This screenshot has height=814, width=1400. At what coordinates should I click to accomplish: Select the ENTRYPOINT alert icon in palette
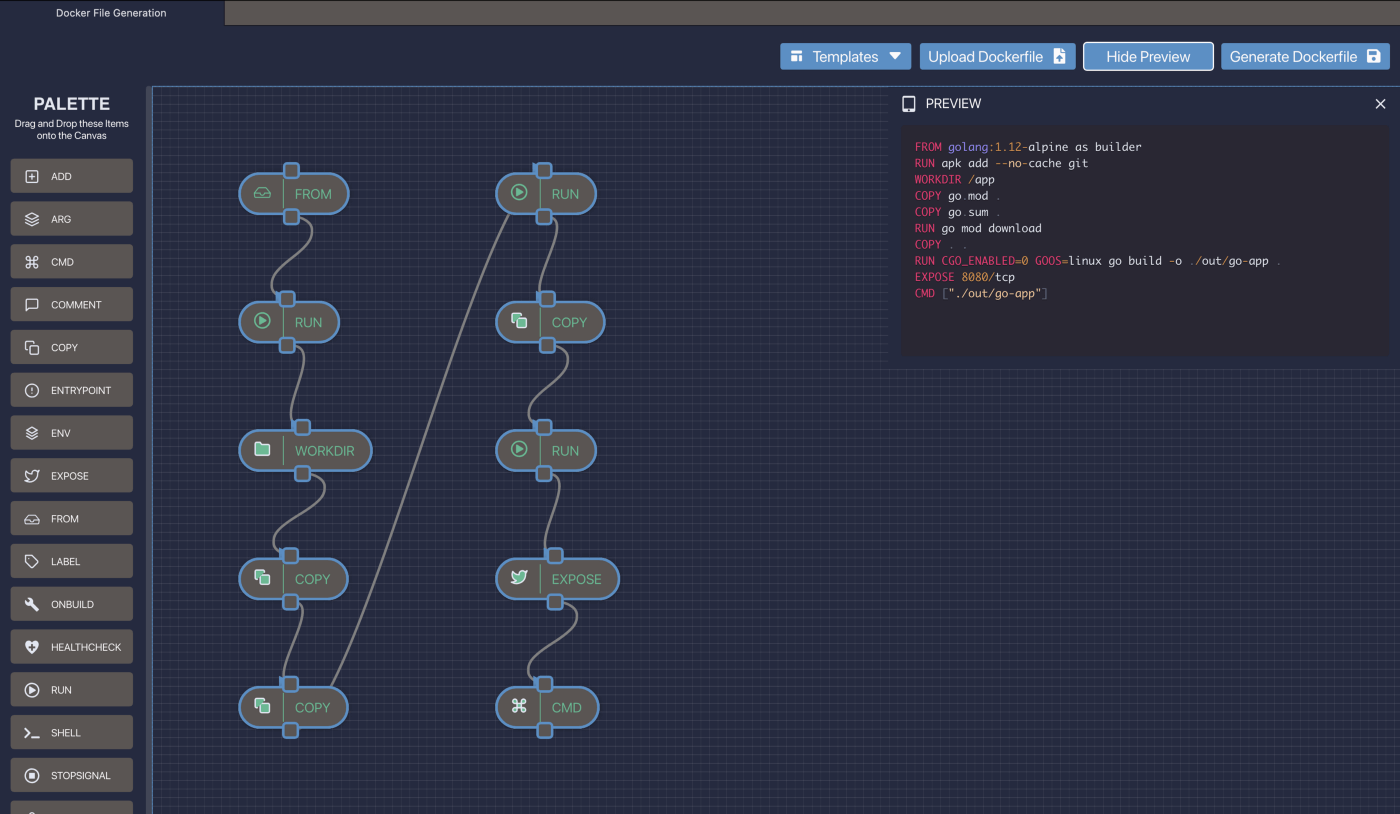[x=31, y=391]
